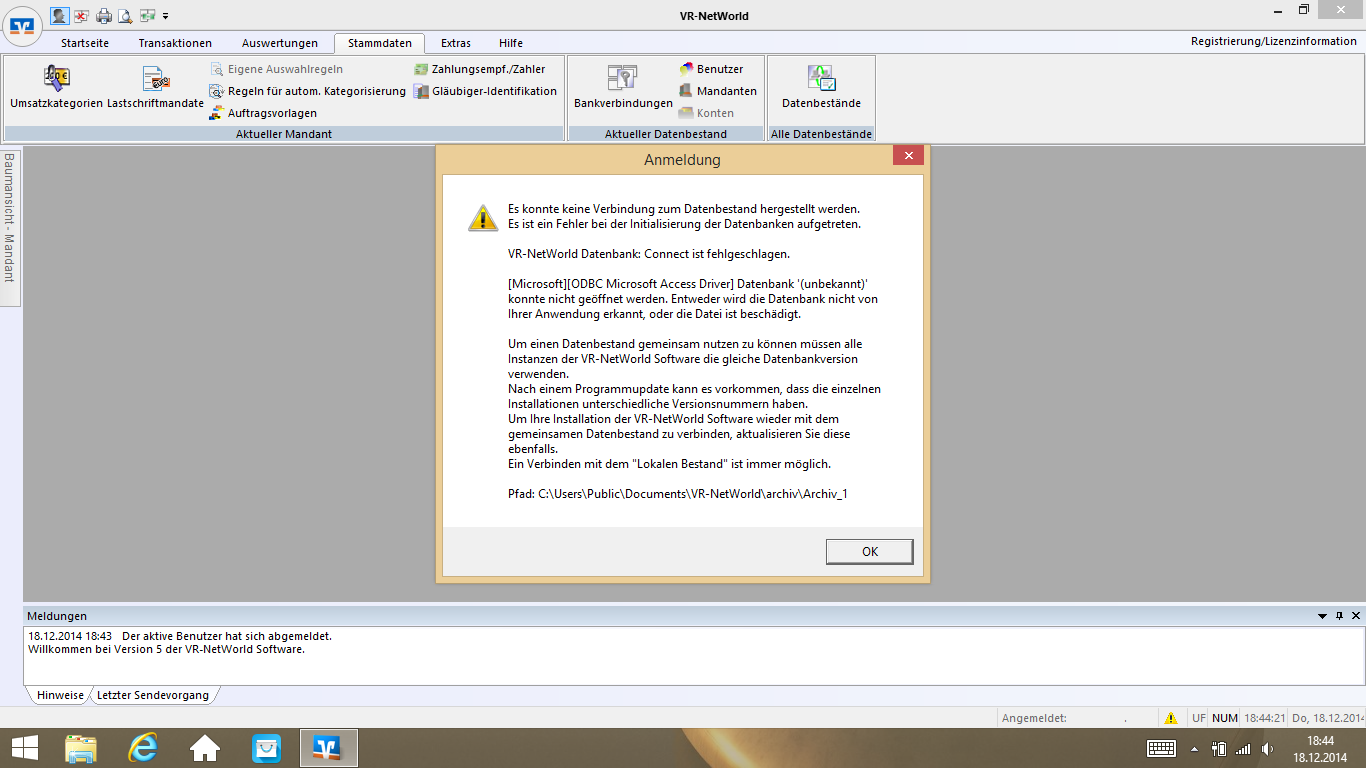Click the status bar time 18:44:21
Image resolution: width=1366 pixels, height=768 pixels.
pos(1263,718)
